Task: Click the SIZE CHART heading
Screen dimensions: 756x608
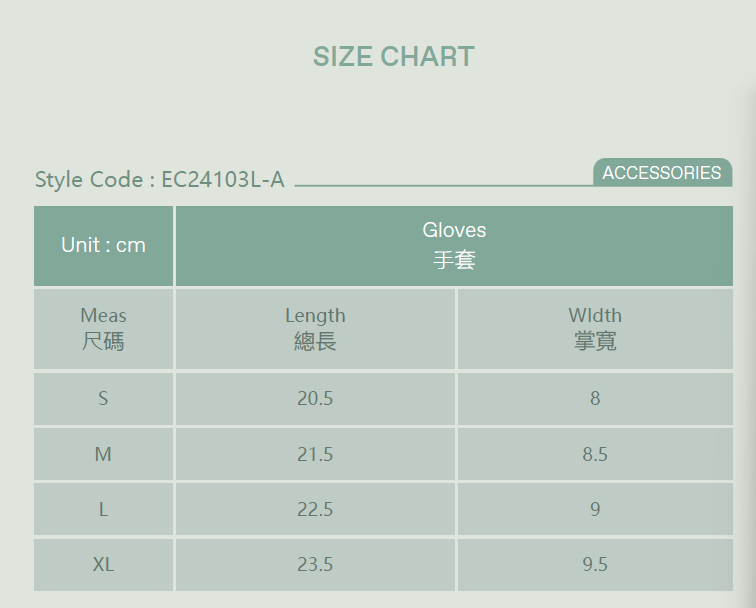Action: [393, 57]
